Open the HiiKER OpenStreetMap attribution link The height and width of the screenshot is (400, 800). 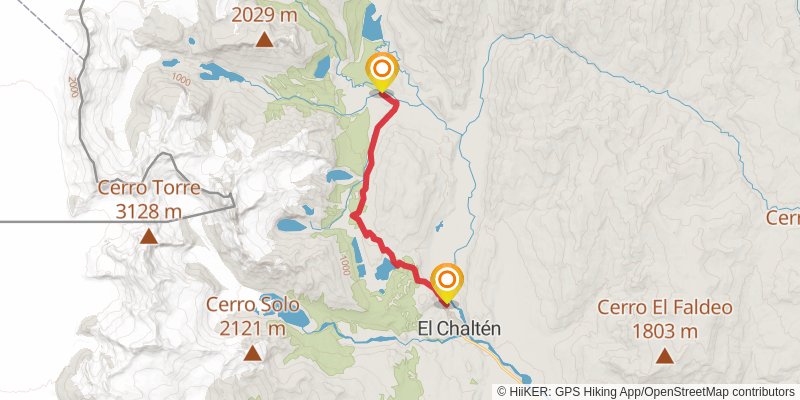pyautogui.click(x=647, y=391)
